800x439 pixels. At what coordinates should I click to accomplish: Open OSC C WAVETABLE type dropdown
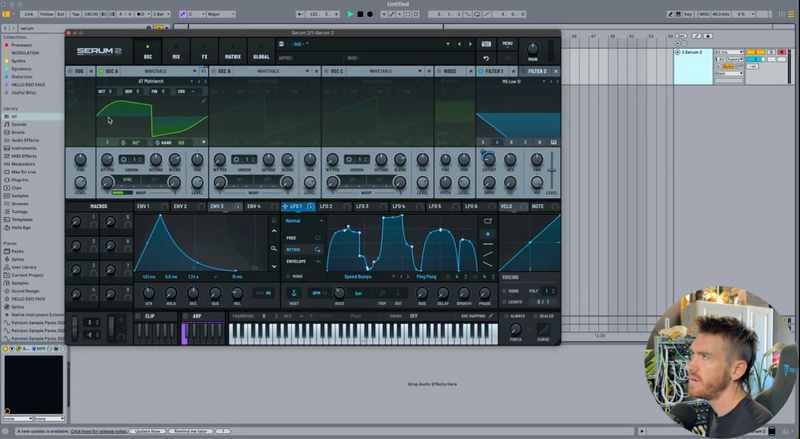388,71
